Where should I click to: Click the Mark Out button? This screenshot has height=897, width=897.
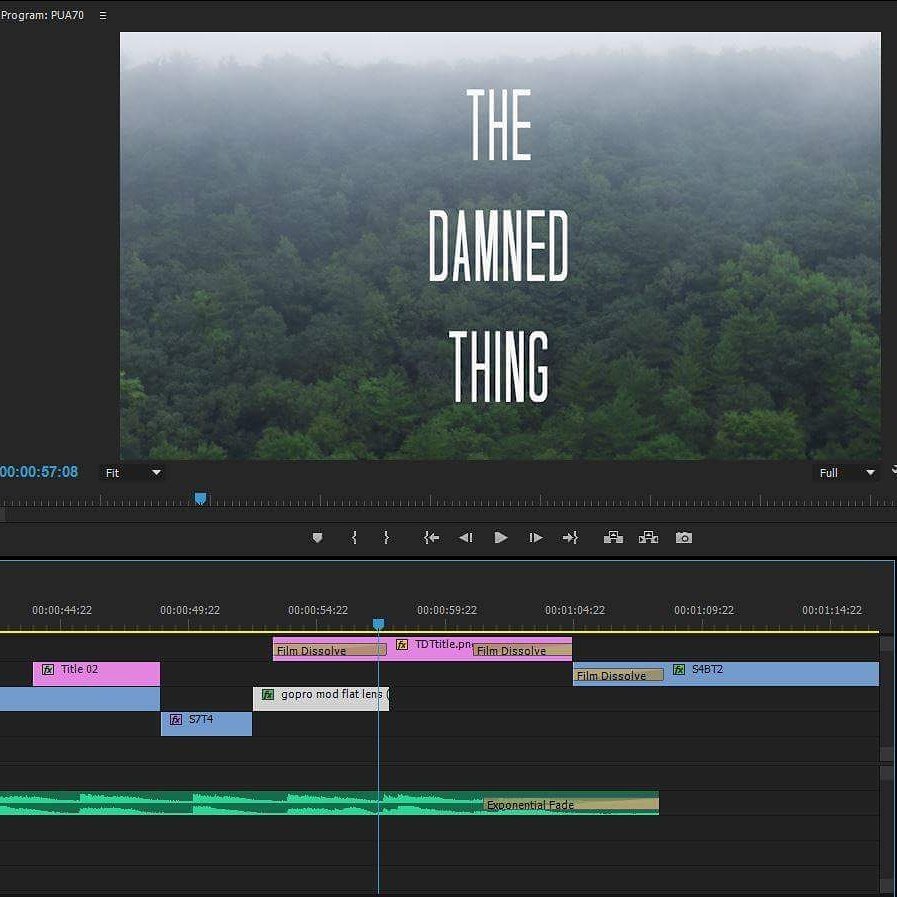point(386,538)
